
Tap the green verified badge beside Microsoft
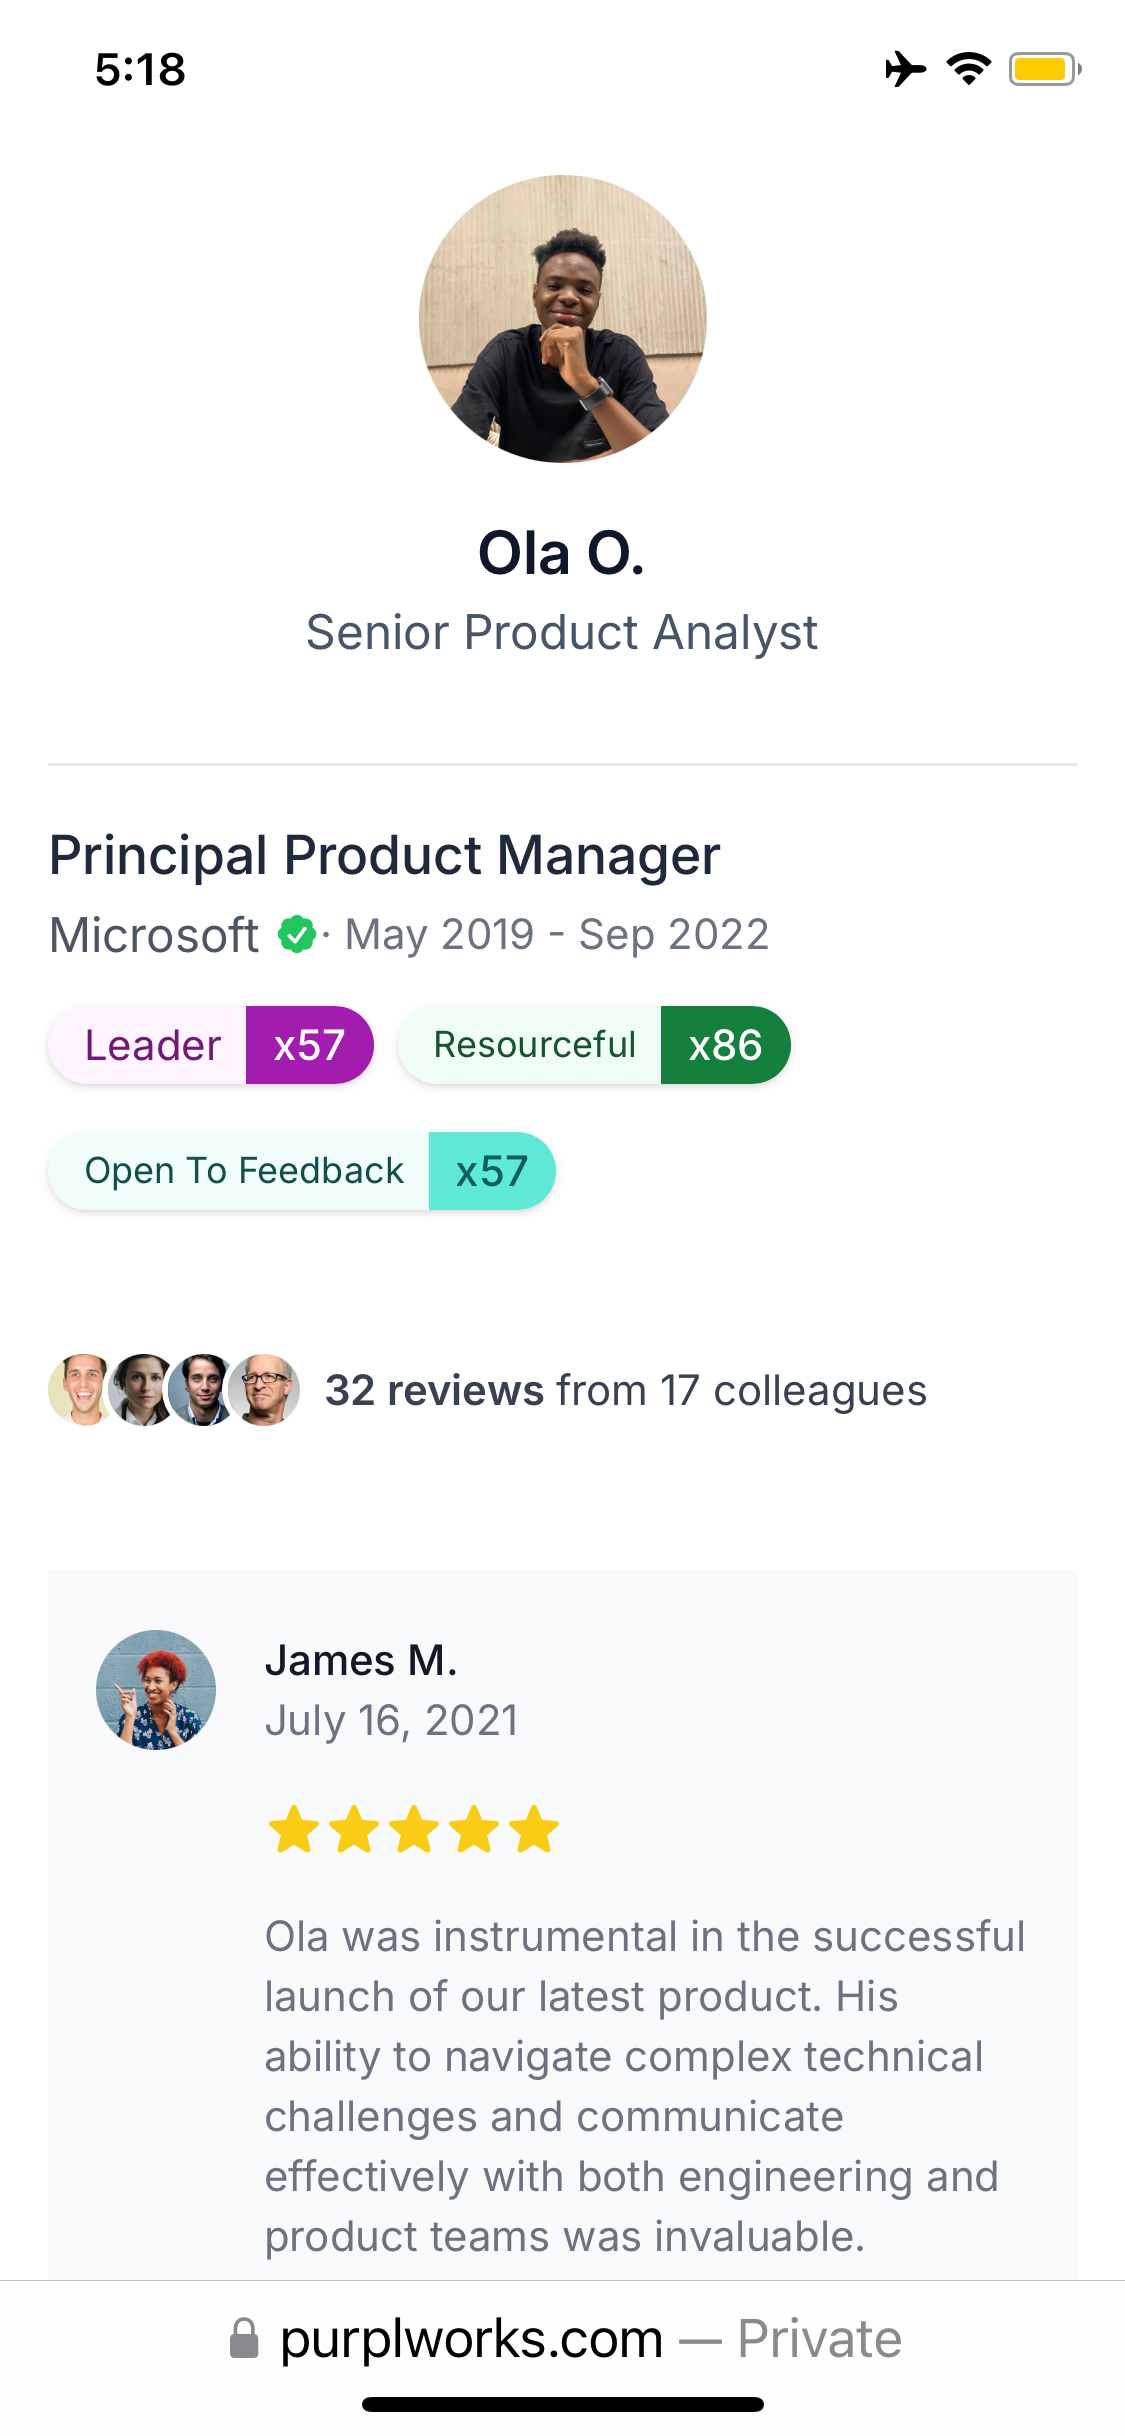(296, 935)
